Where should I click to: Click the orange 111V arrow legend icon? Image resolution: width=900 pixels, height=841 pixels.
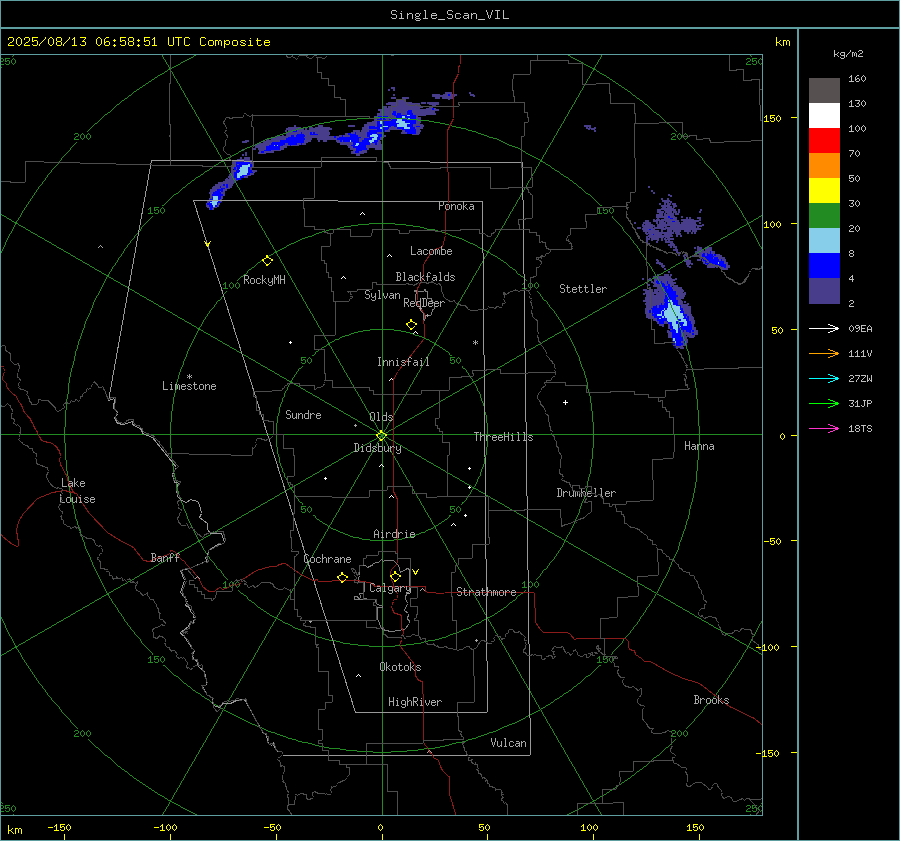(x=824, y=354)
